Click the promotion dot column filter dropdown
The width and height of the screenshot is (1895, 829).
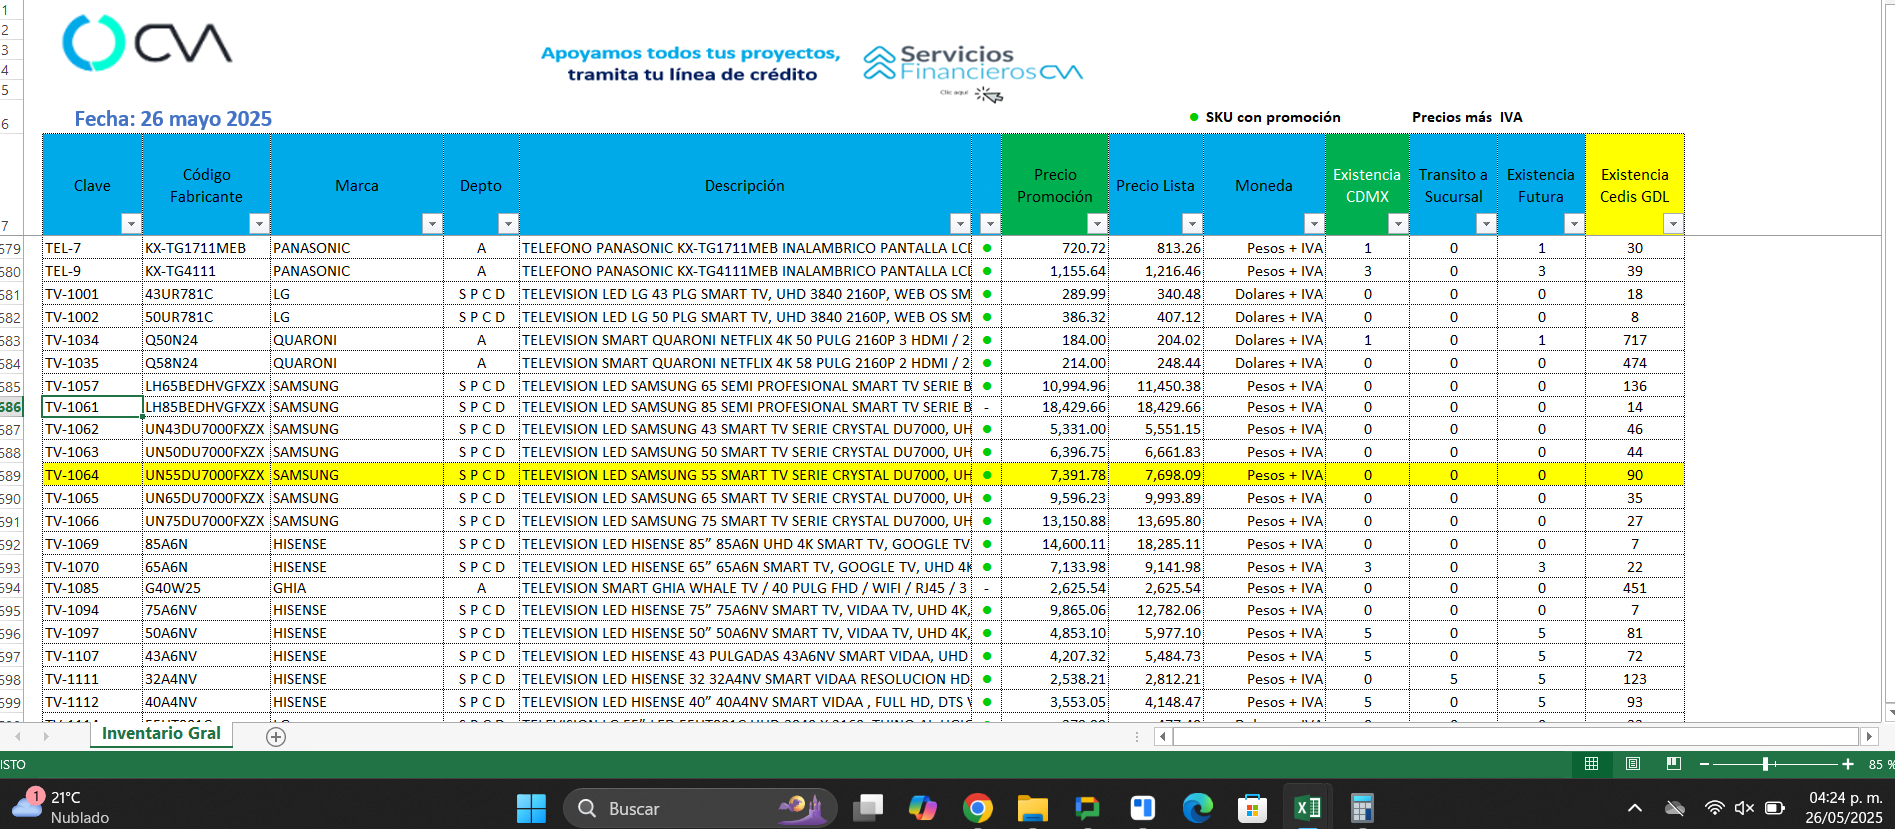point(990,223)
